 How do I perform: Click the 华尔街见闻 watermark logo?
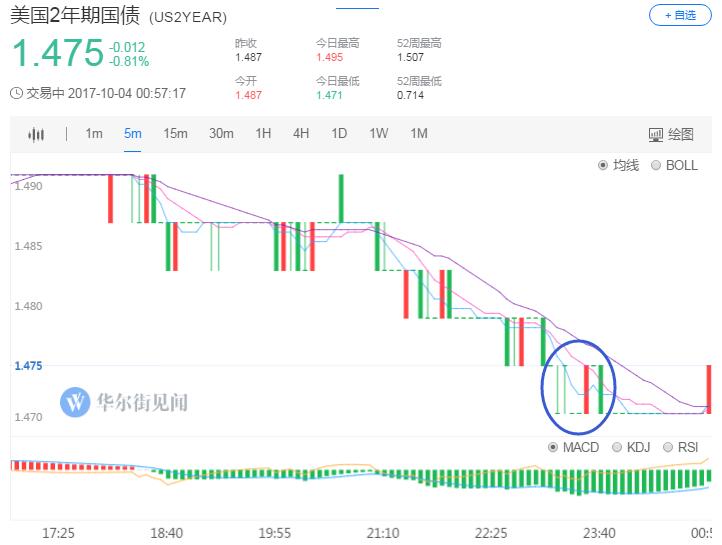coord(76,402)
